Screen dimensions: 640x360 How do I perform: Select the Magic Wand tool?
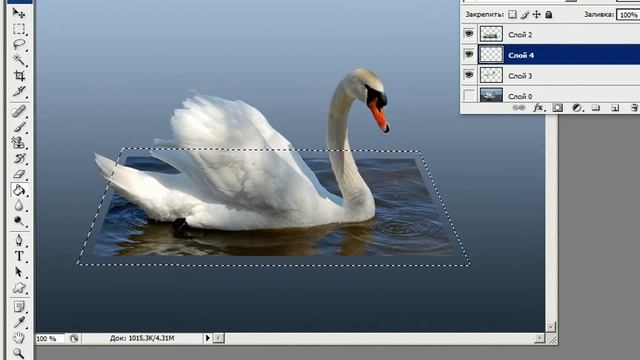click(x=19, y=60)
